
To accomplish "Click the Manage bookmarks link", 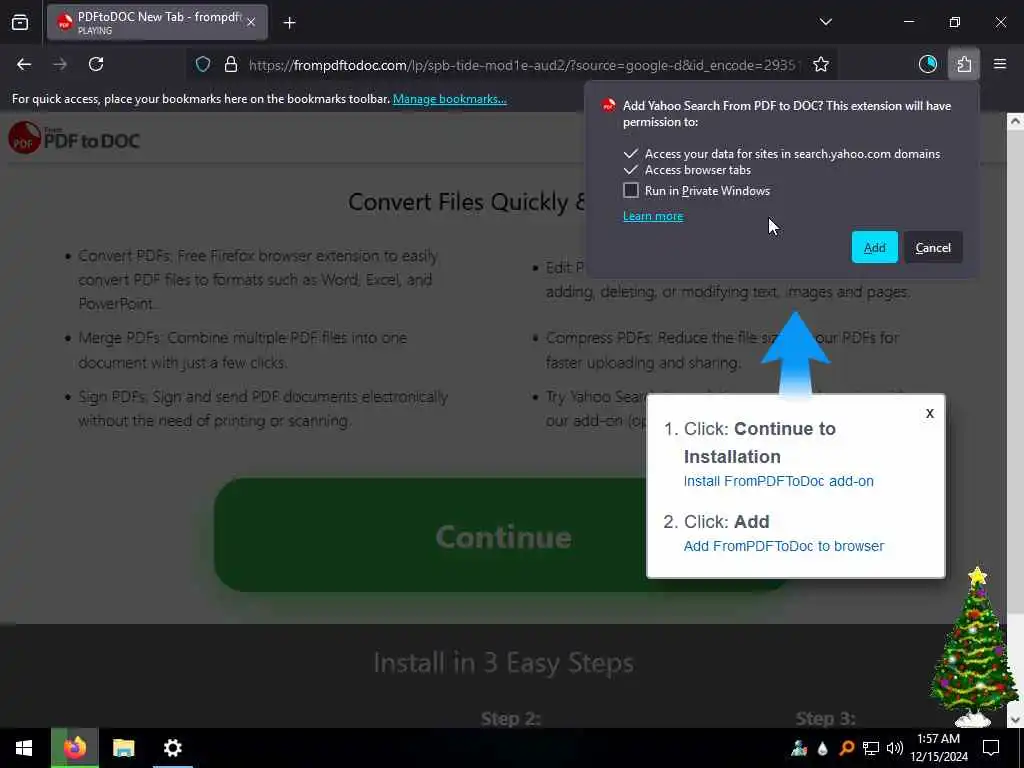I will pos(449,99).
